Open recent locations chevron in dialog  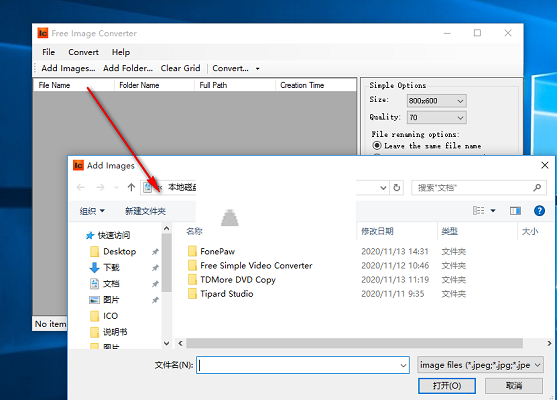coord(116,187)
